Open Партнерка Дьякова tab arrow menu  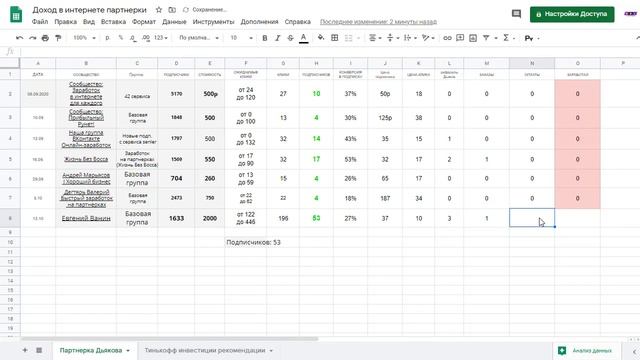click(128, 351)
